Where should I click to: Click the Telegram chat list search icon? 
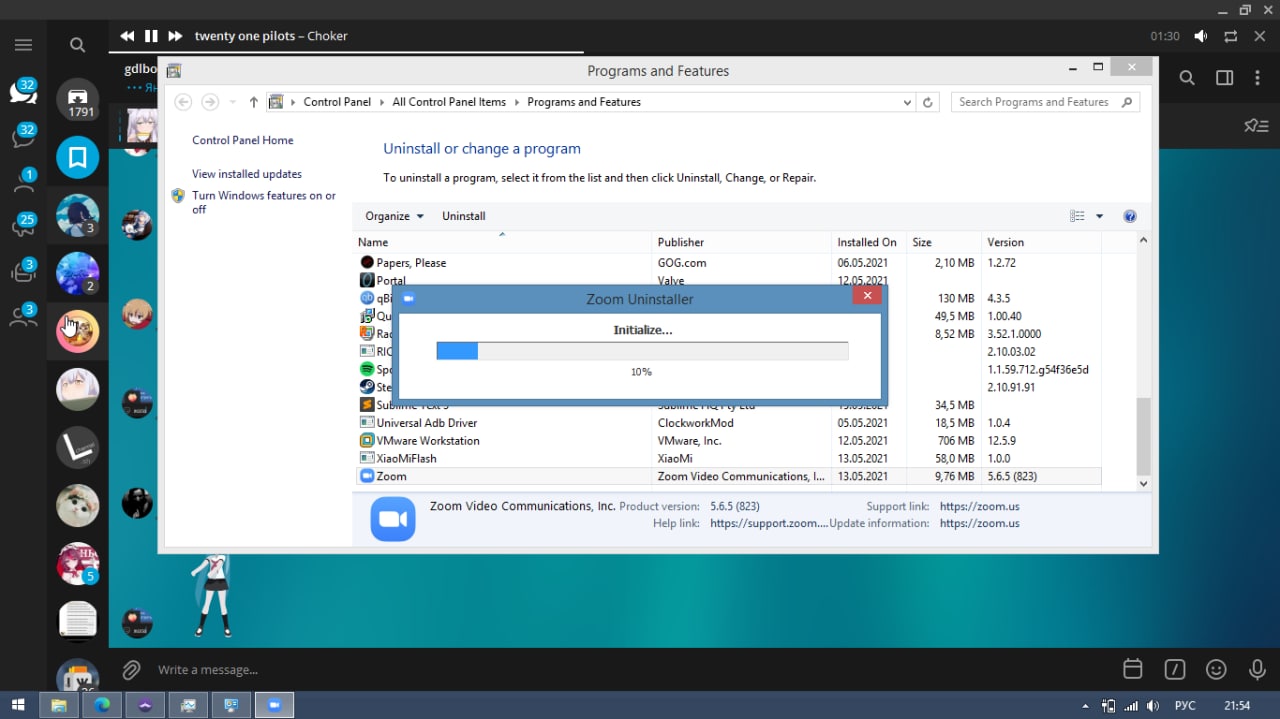click(77, 45)
